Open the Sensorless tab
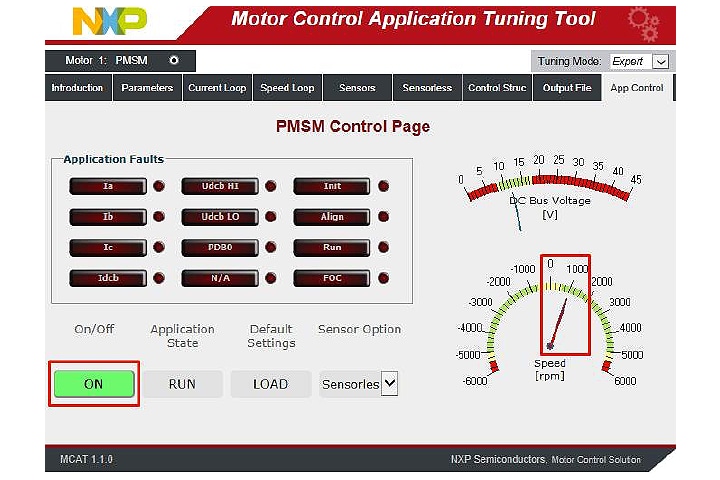This screenshot has width=720, height=480. [x=427, y=88]
